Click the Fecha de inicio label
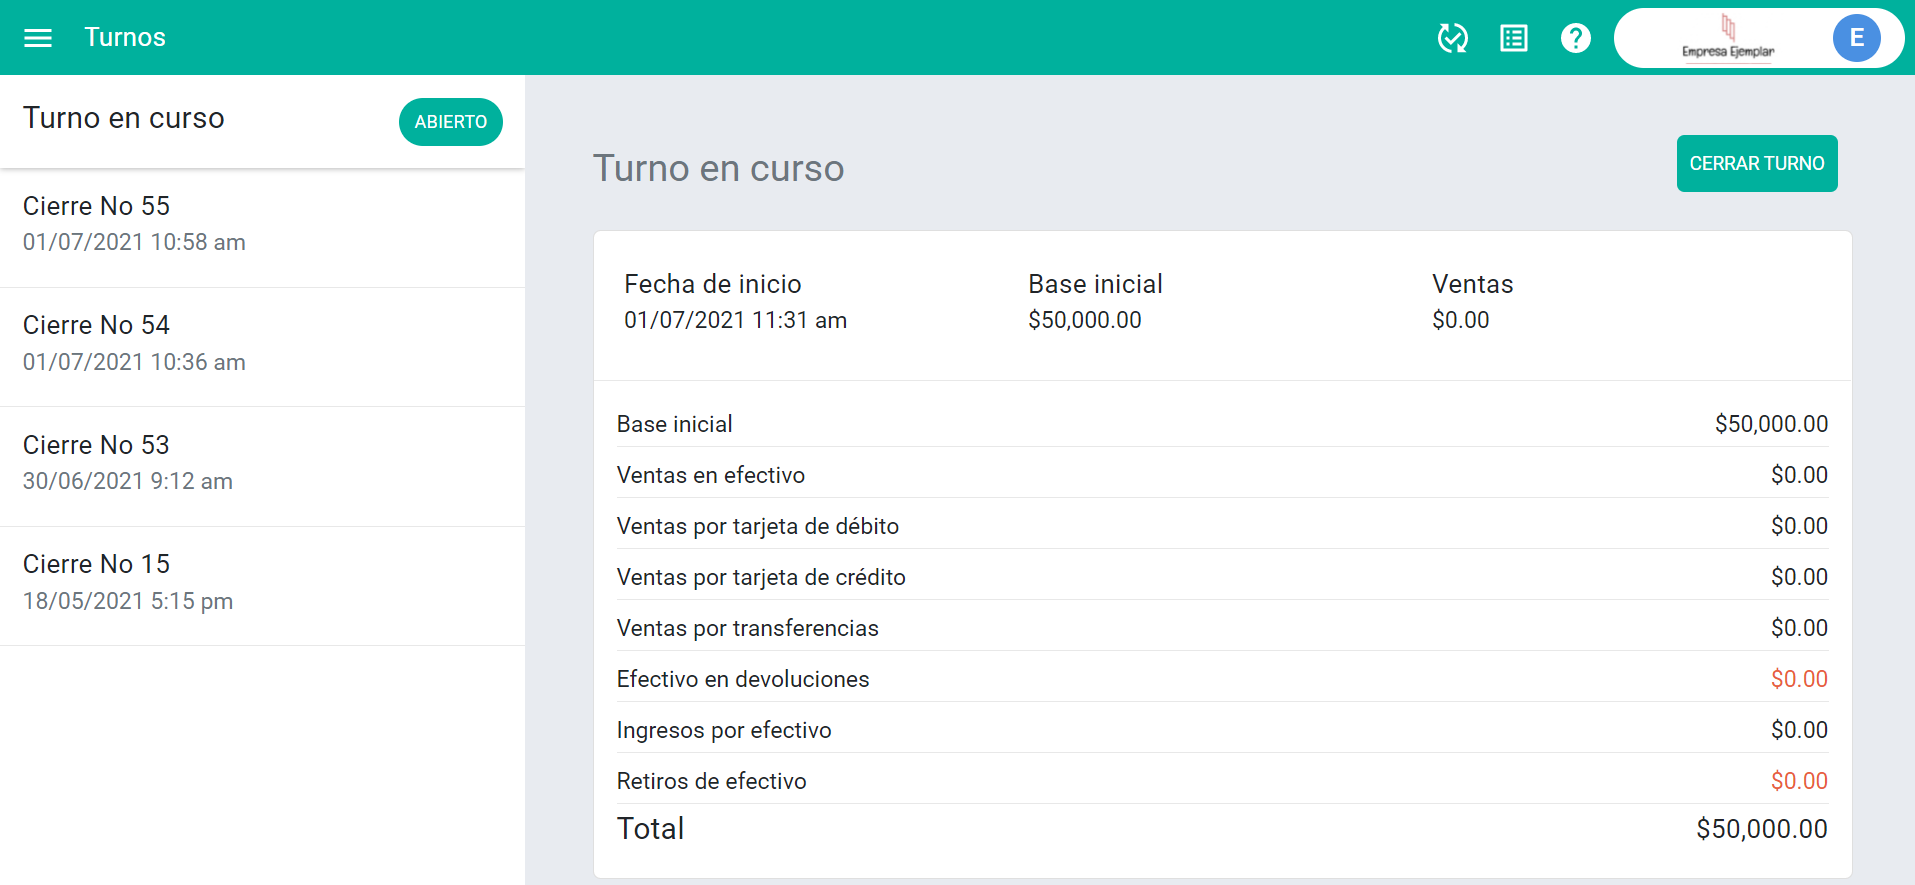 point(713,284)
